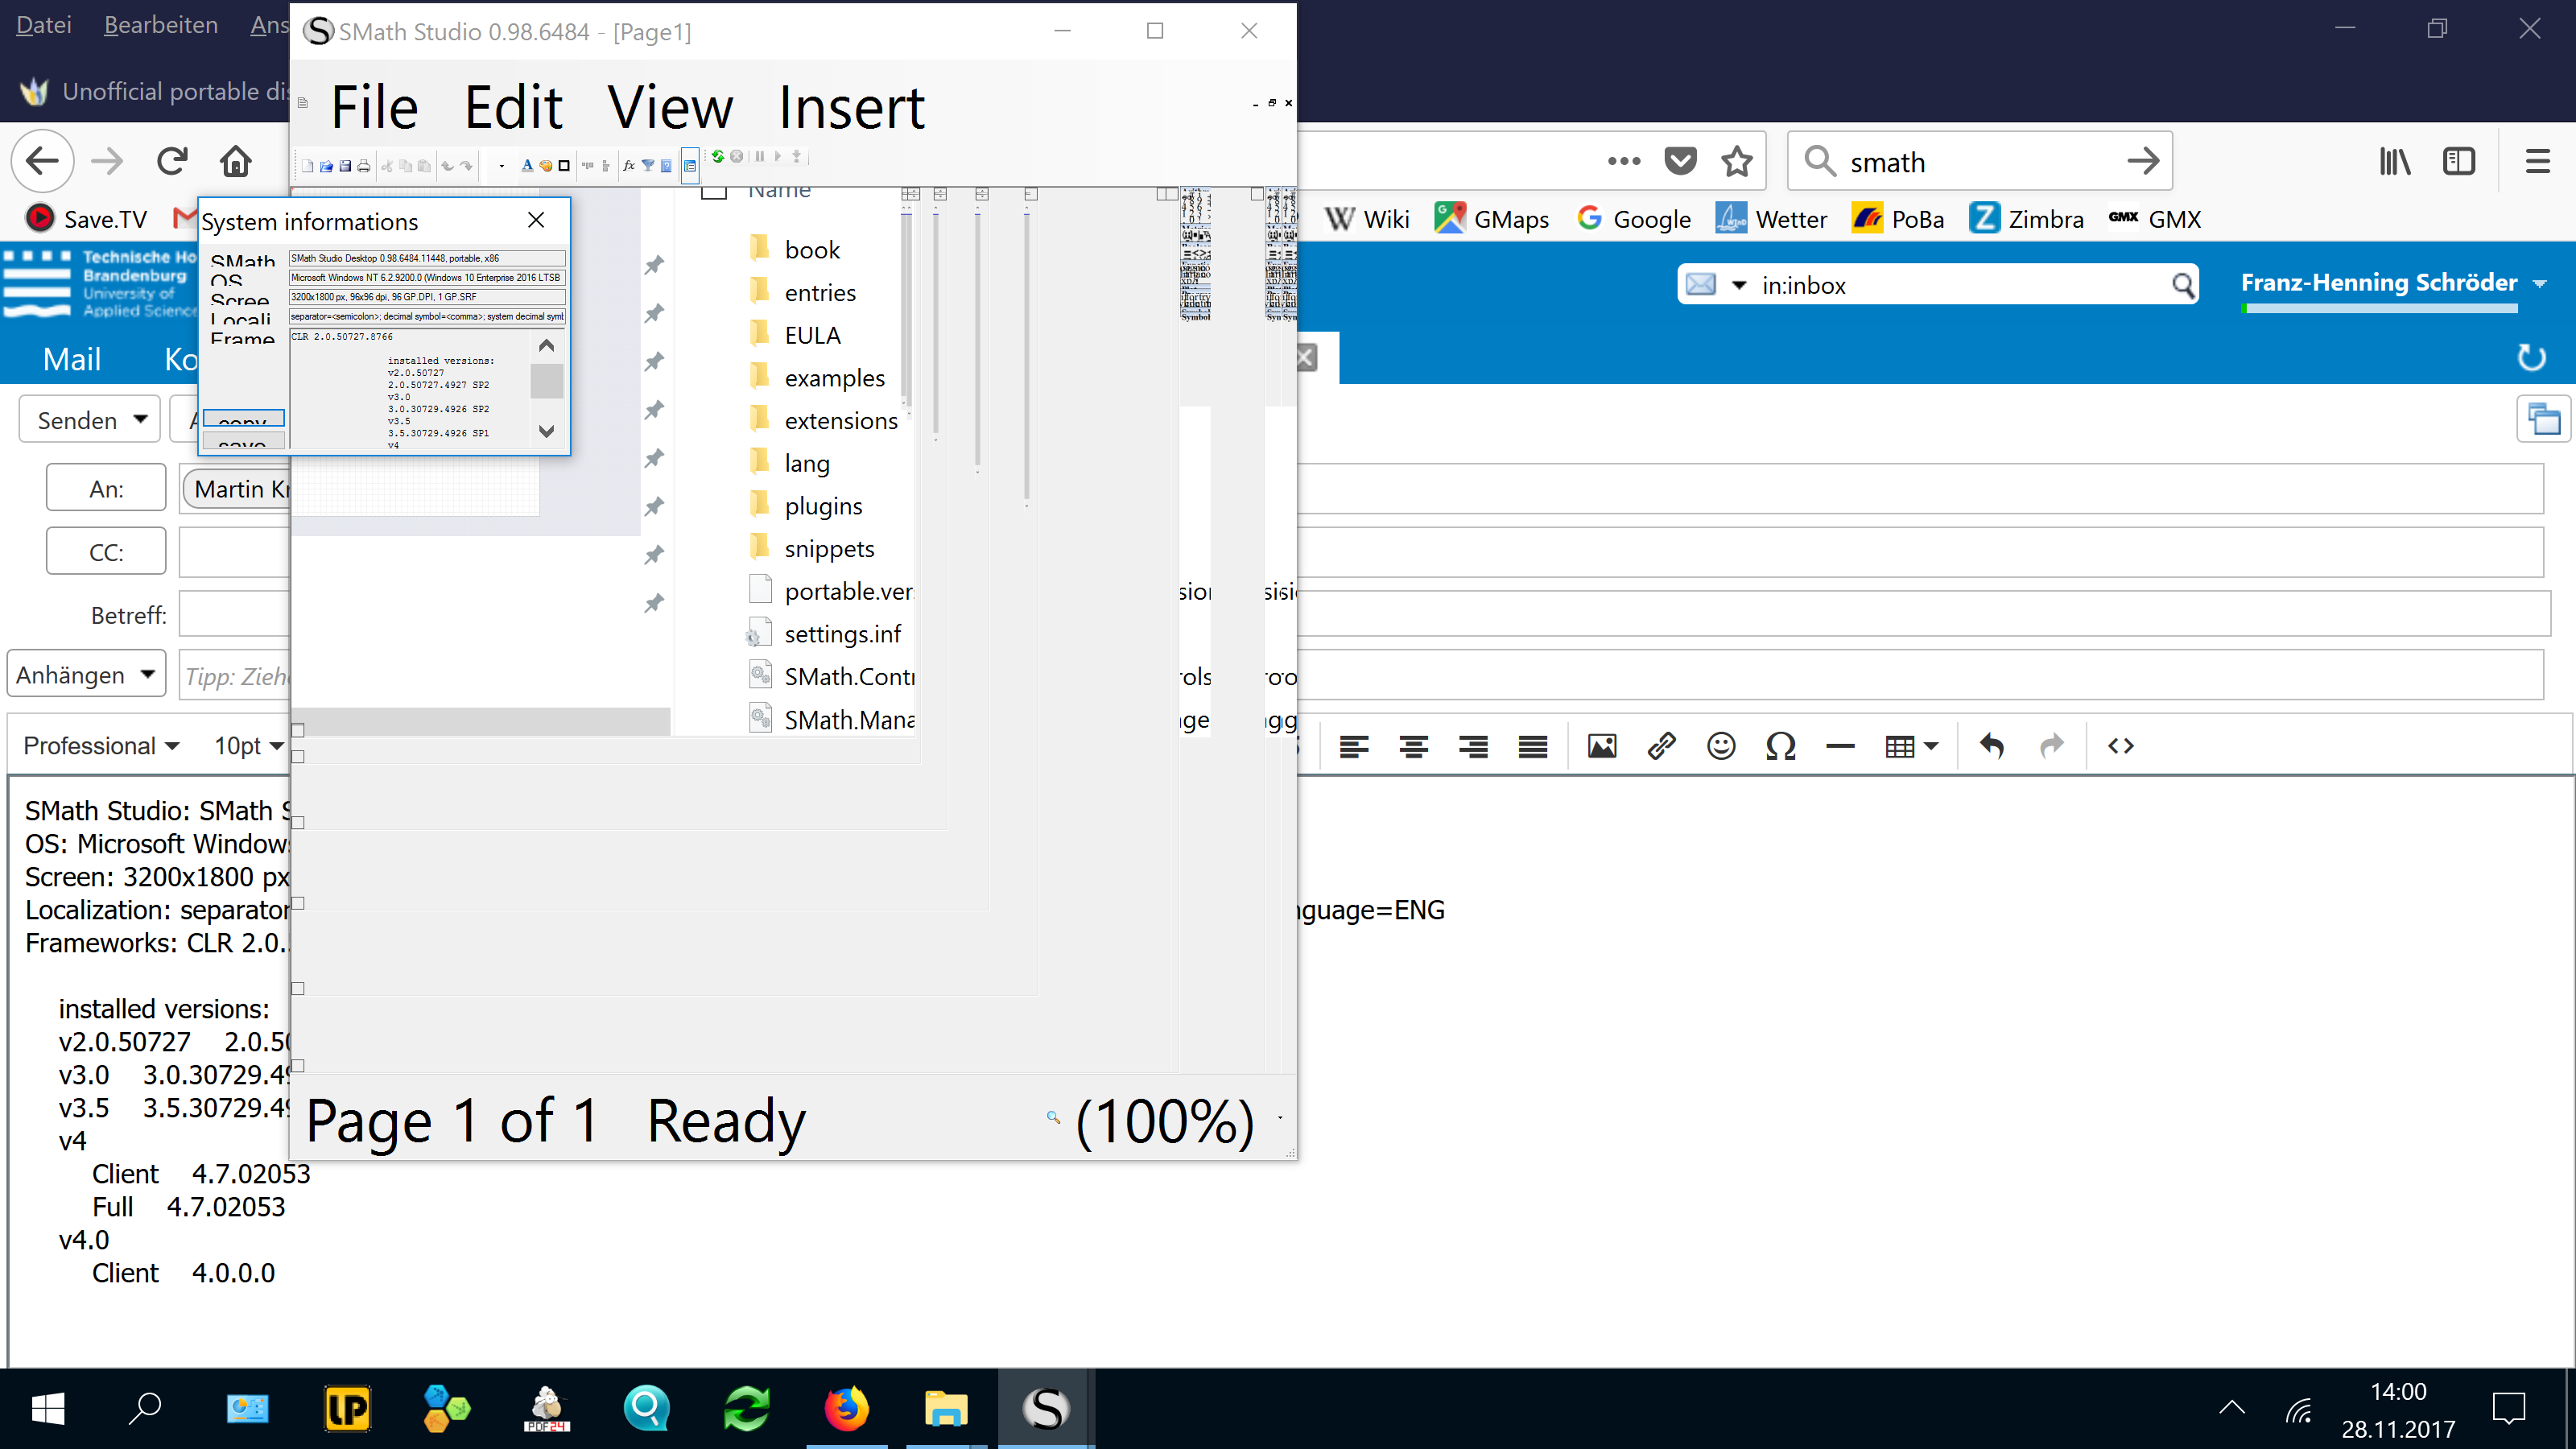Click the insert image icon in editor toolbar
Image resolution: width=2576 pixels, height=1449 pixels.
1601,746
